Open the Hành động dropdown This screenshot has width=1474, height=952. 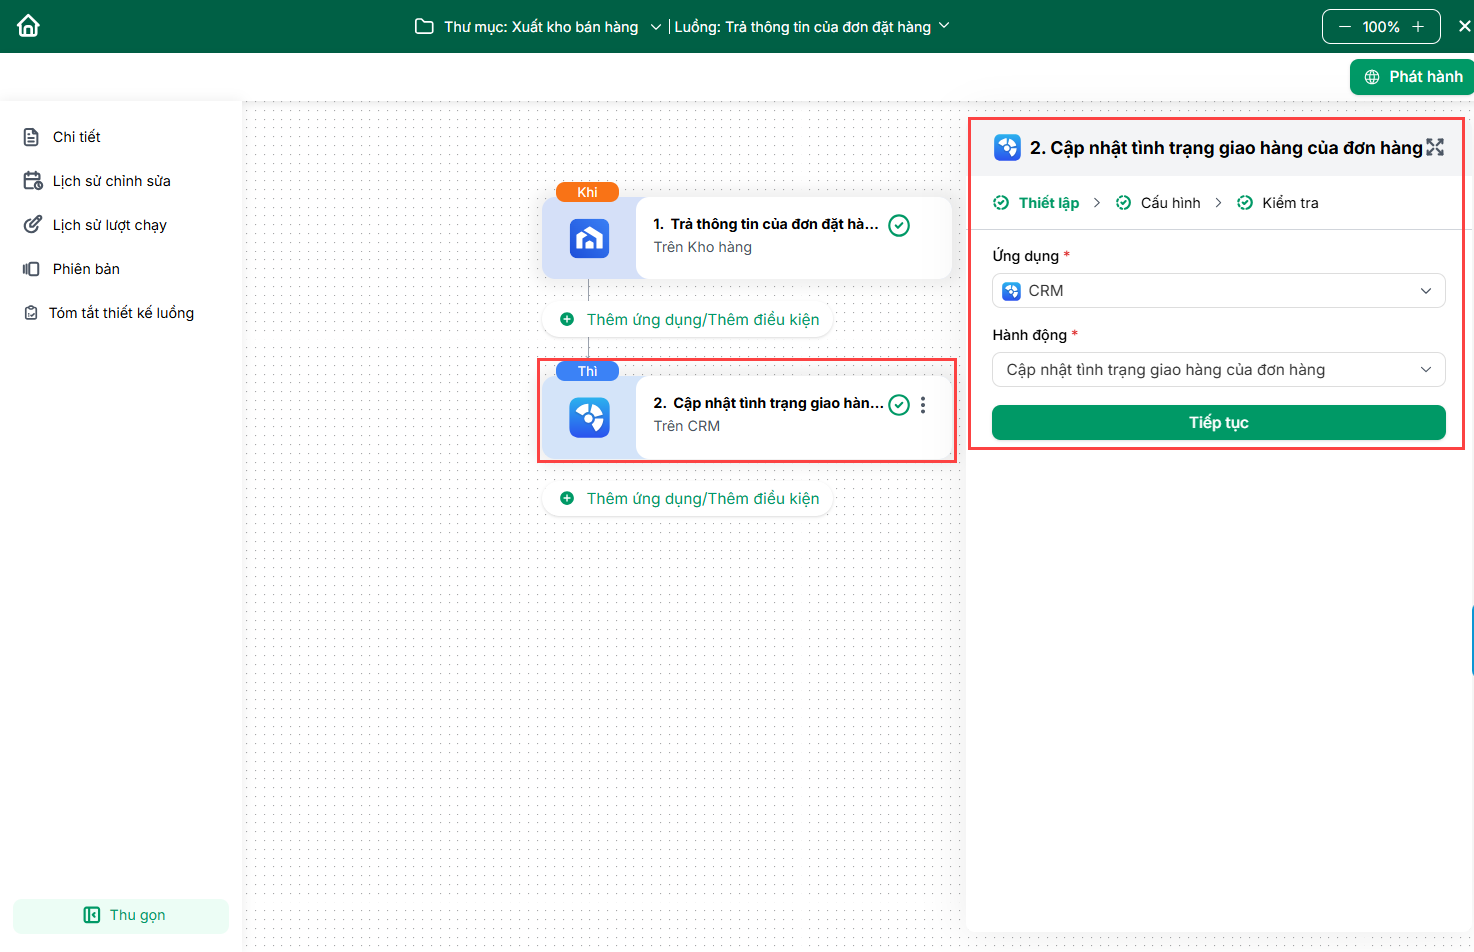tap(1218, 370)
